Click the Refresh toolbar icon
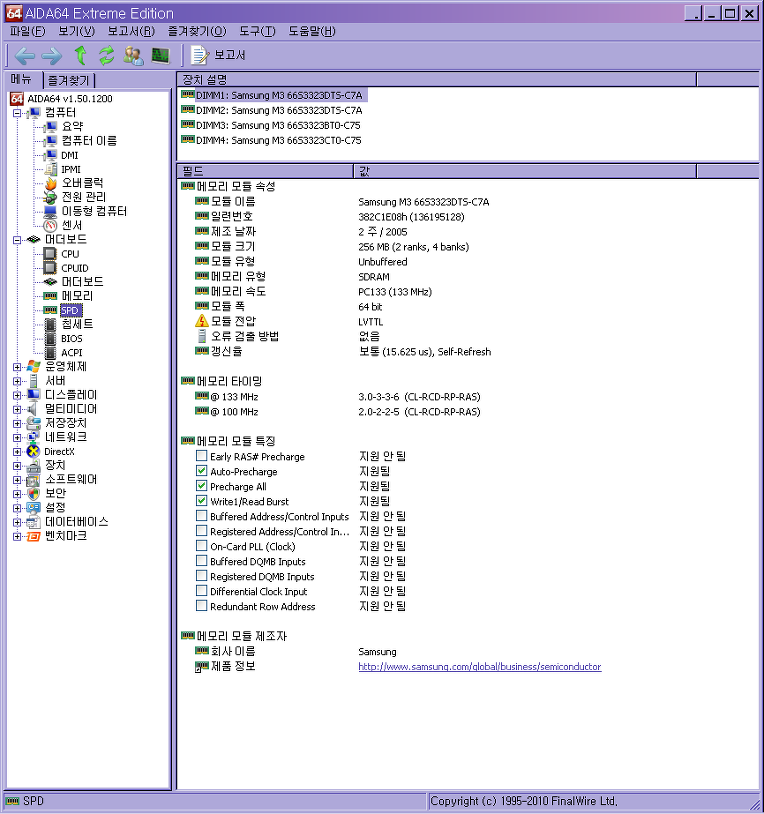 [x=106, y=56]
